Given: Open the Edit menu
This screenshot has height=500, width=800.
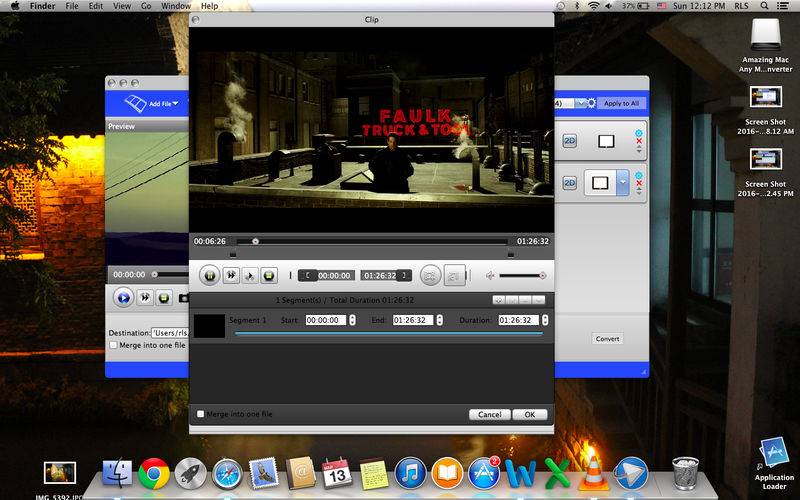Looking at the screenshot, I should pos(95,6).
